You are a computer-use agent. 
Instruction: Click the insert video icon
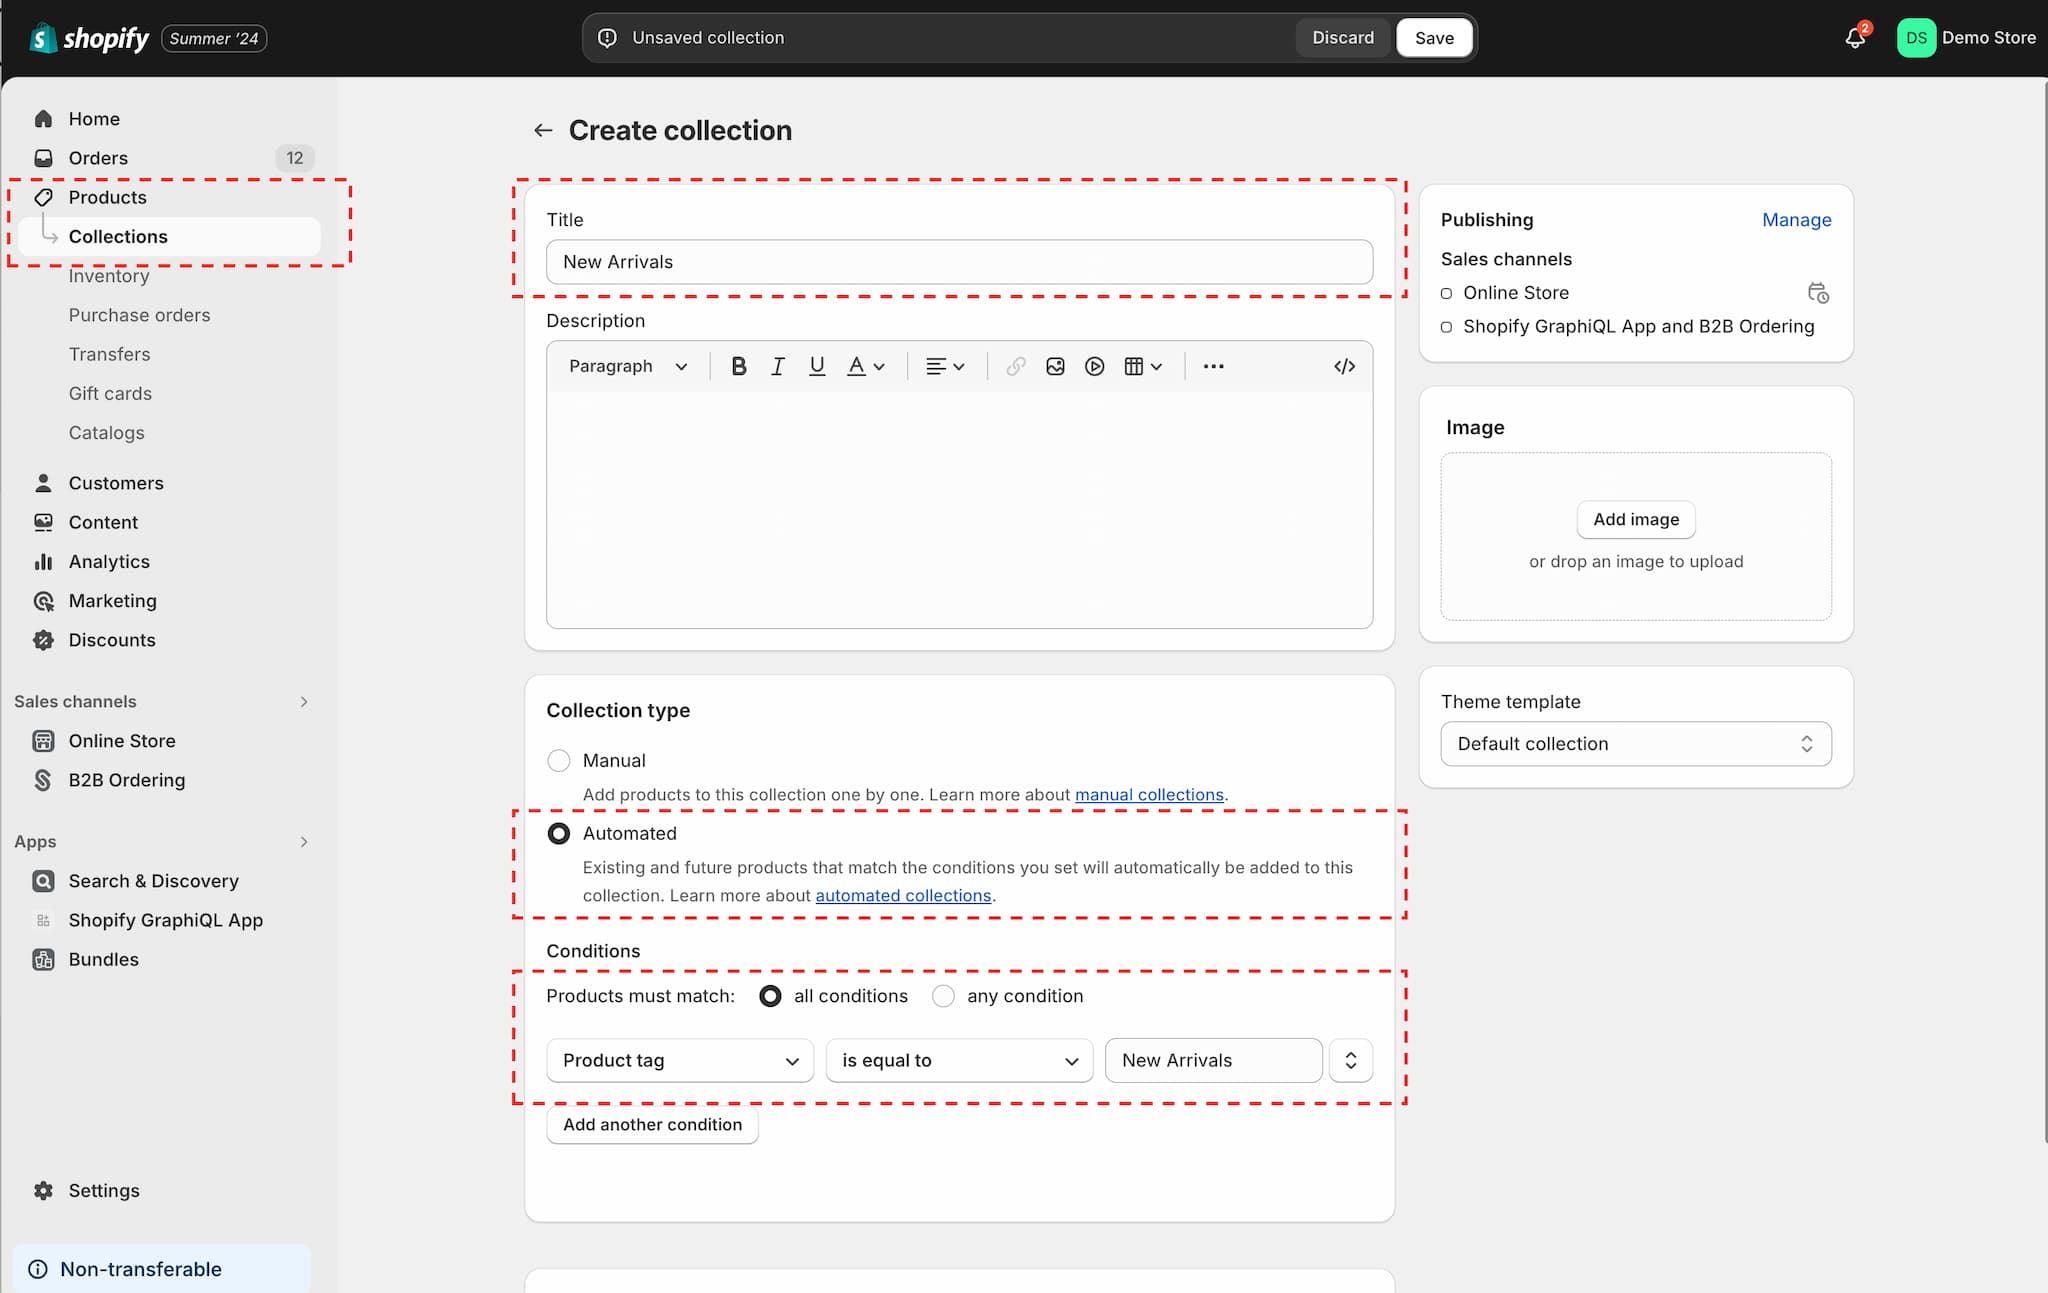(1094, 366)
